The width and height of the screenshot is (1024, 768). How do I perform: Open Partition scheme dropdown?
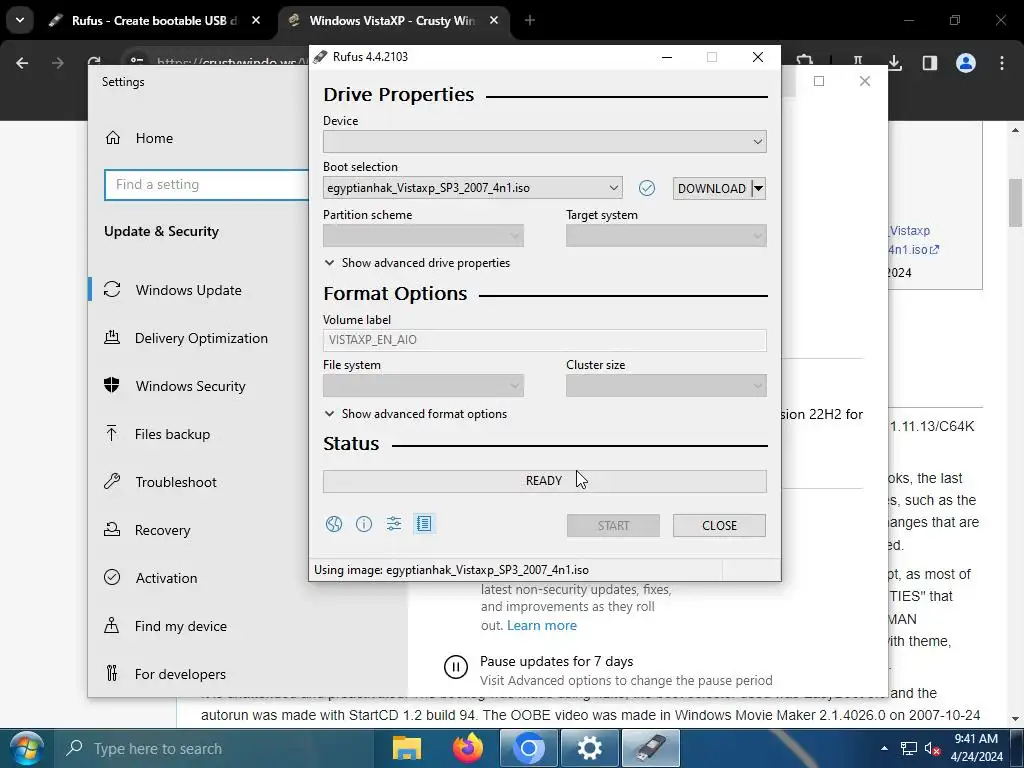[x=423, y=236]
